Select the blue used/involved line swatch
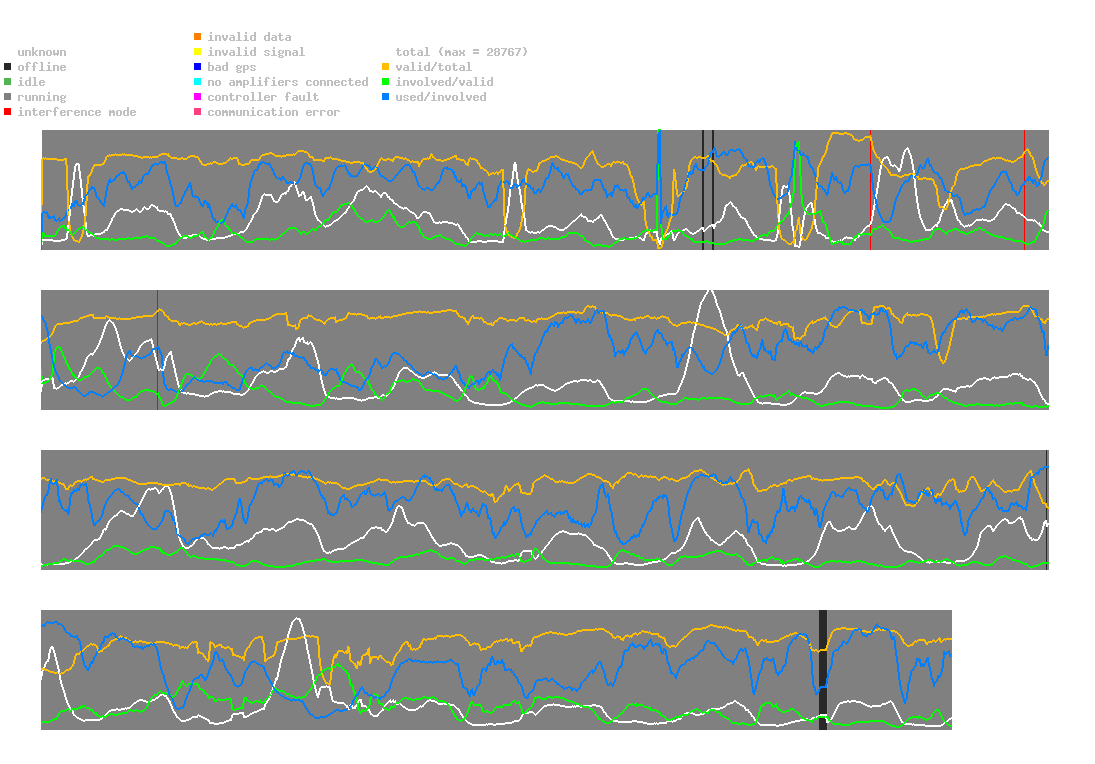Viewport: 1095px width, 764px height. (386, 97)
